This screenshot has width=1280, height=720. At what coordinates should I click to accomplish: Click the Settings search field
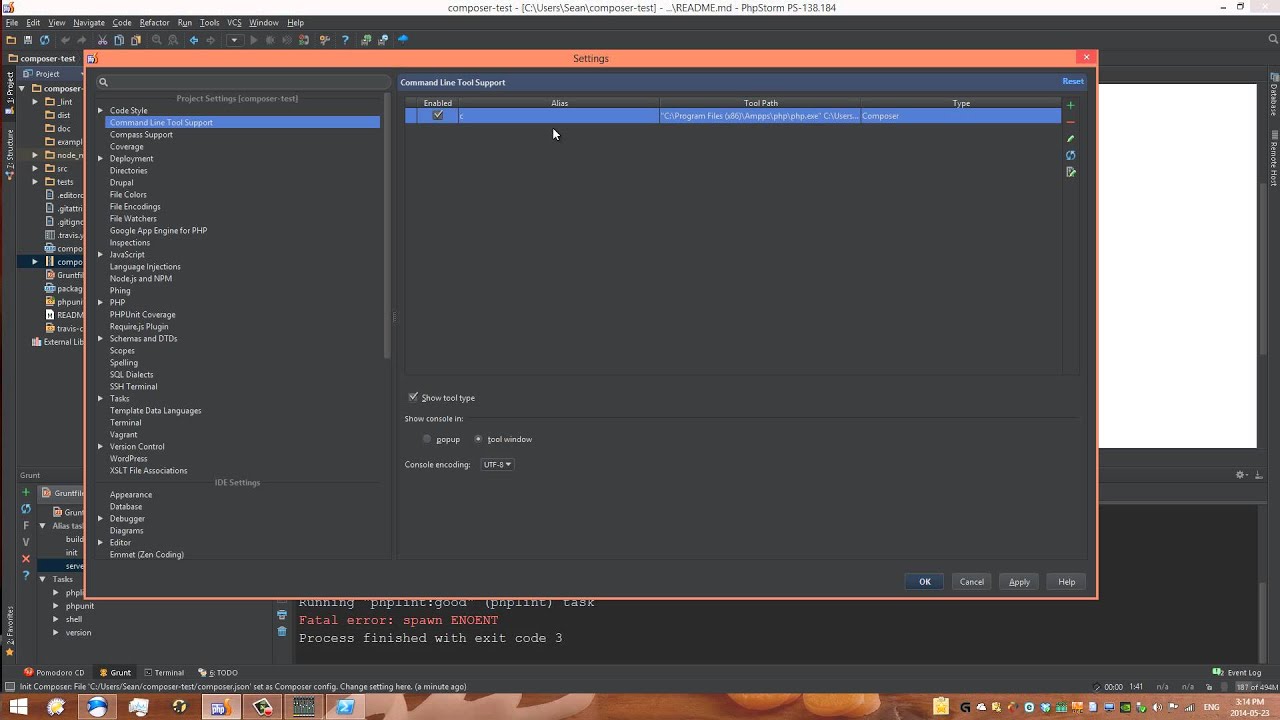tap(243, 82)
